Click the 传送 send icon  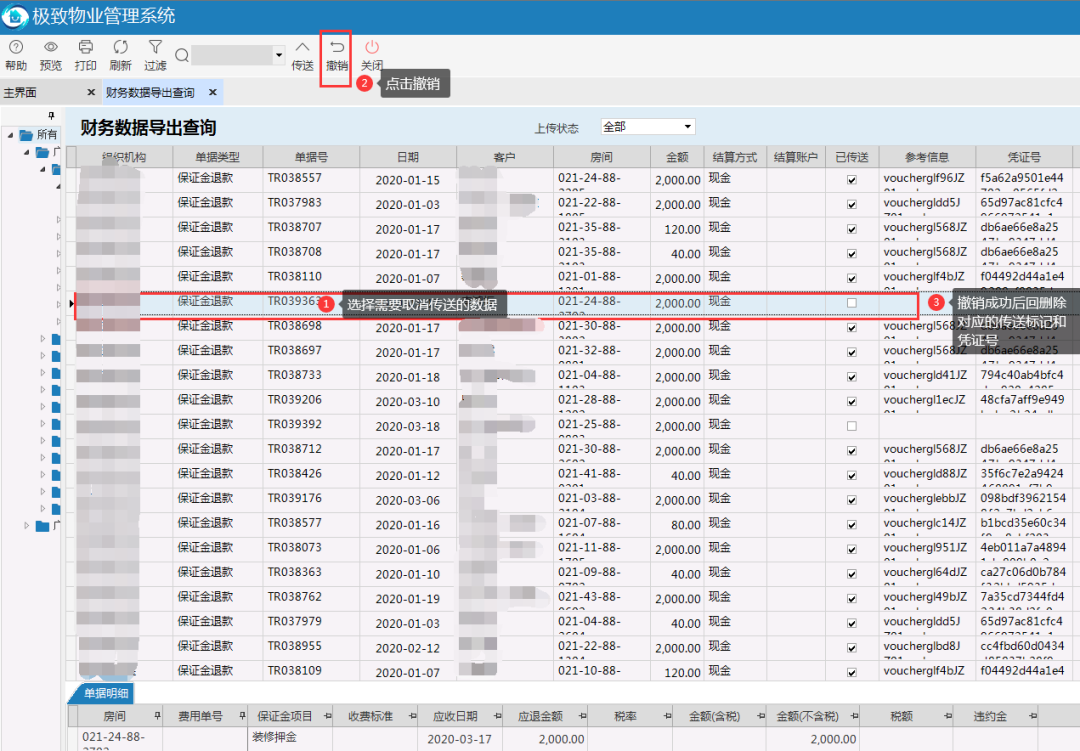302,48
